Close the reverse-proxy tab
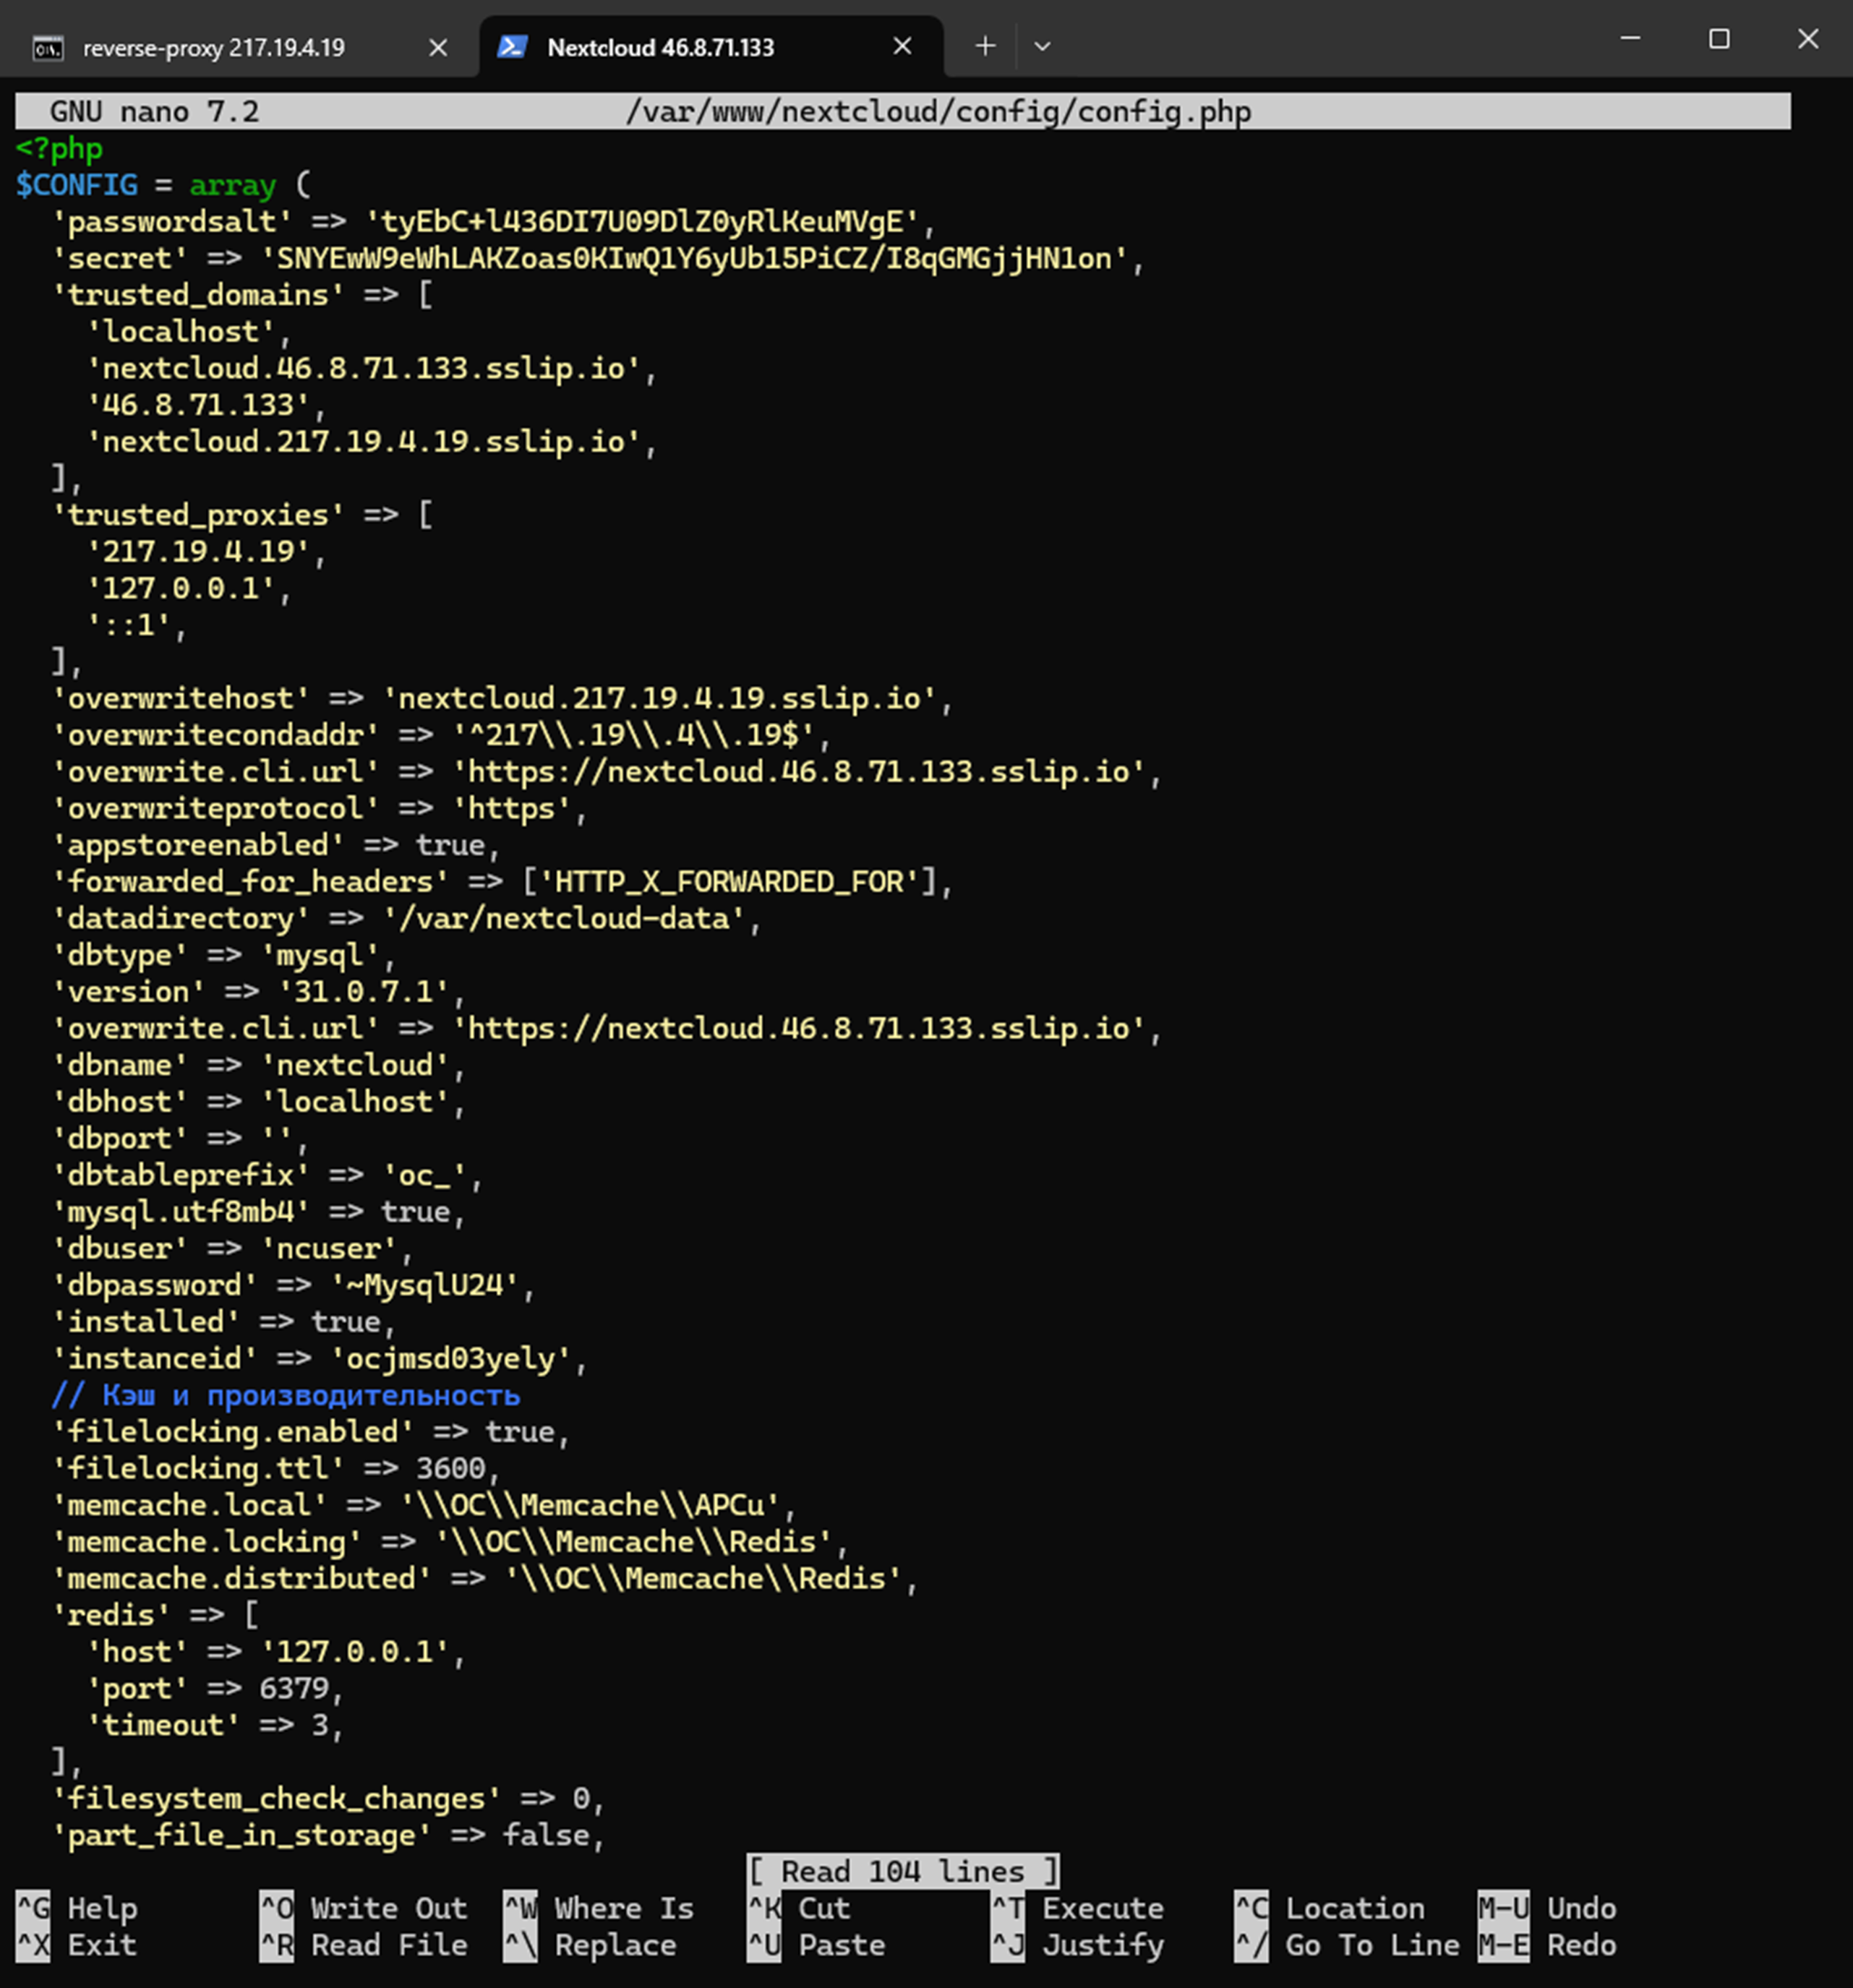Viewport: 1853px width, 1988px height. 438,47
